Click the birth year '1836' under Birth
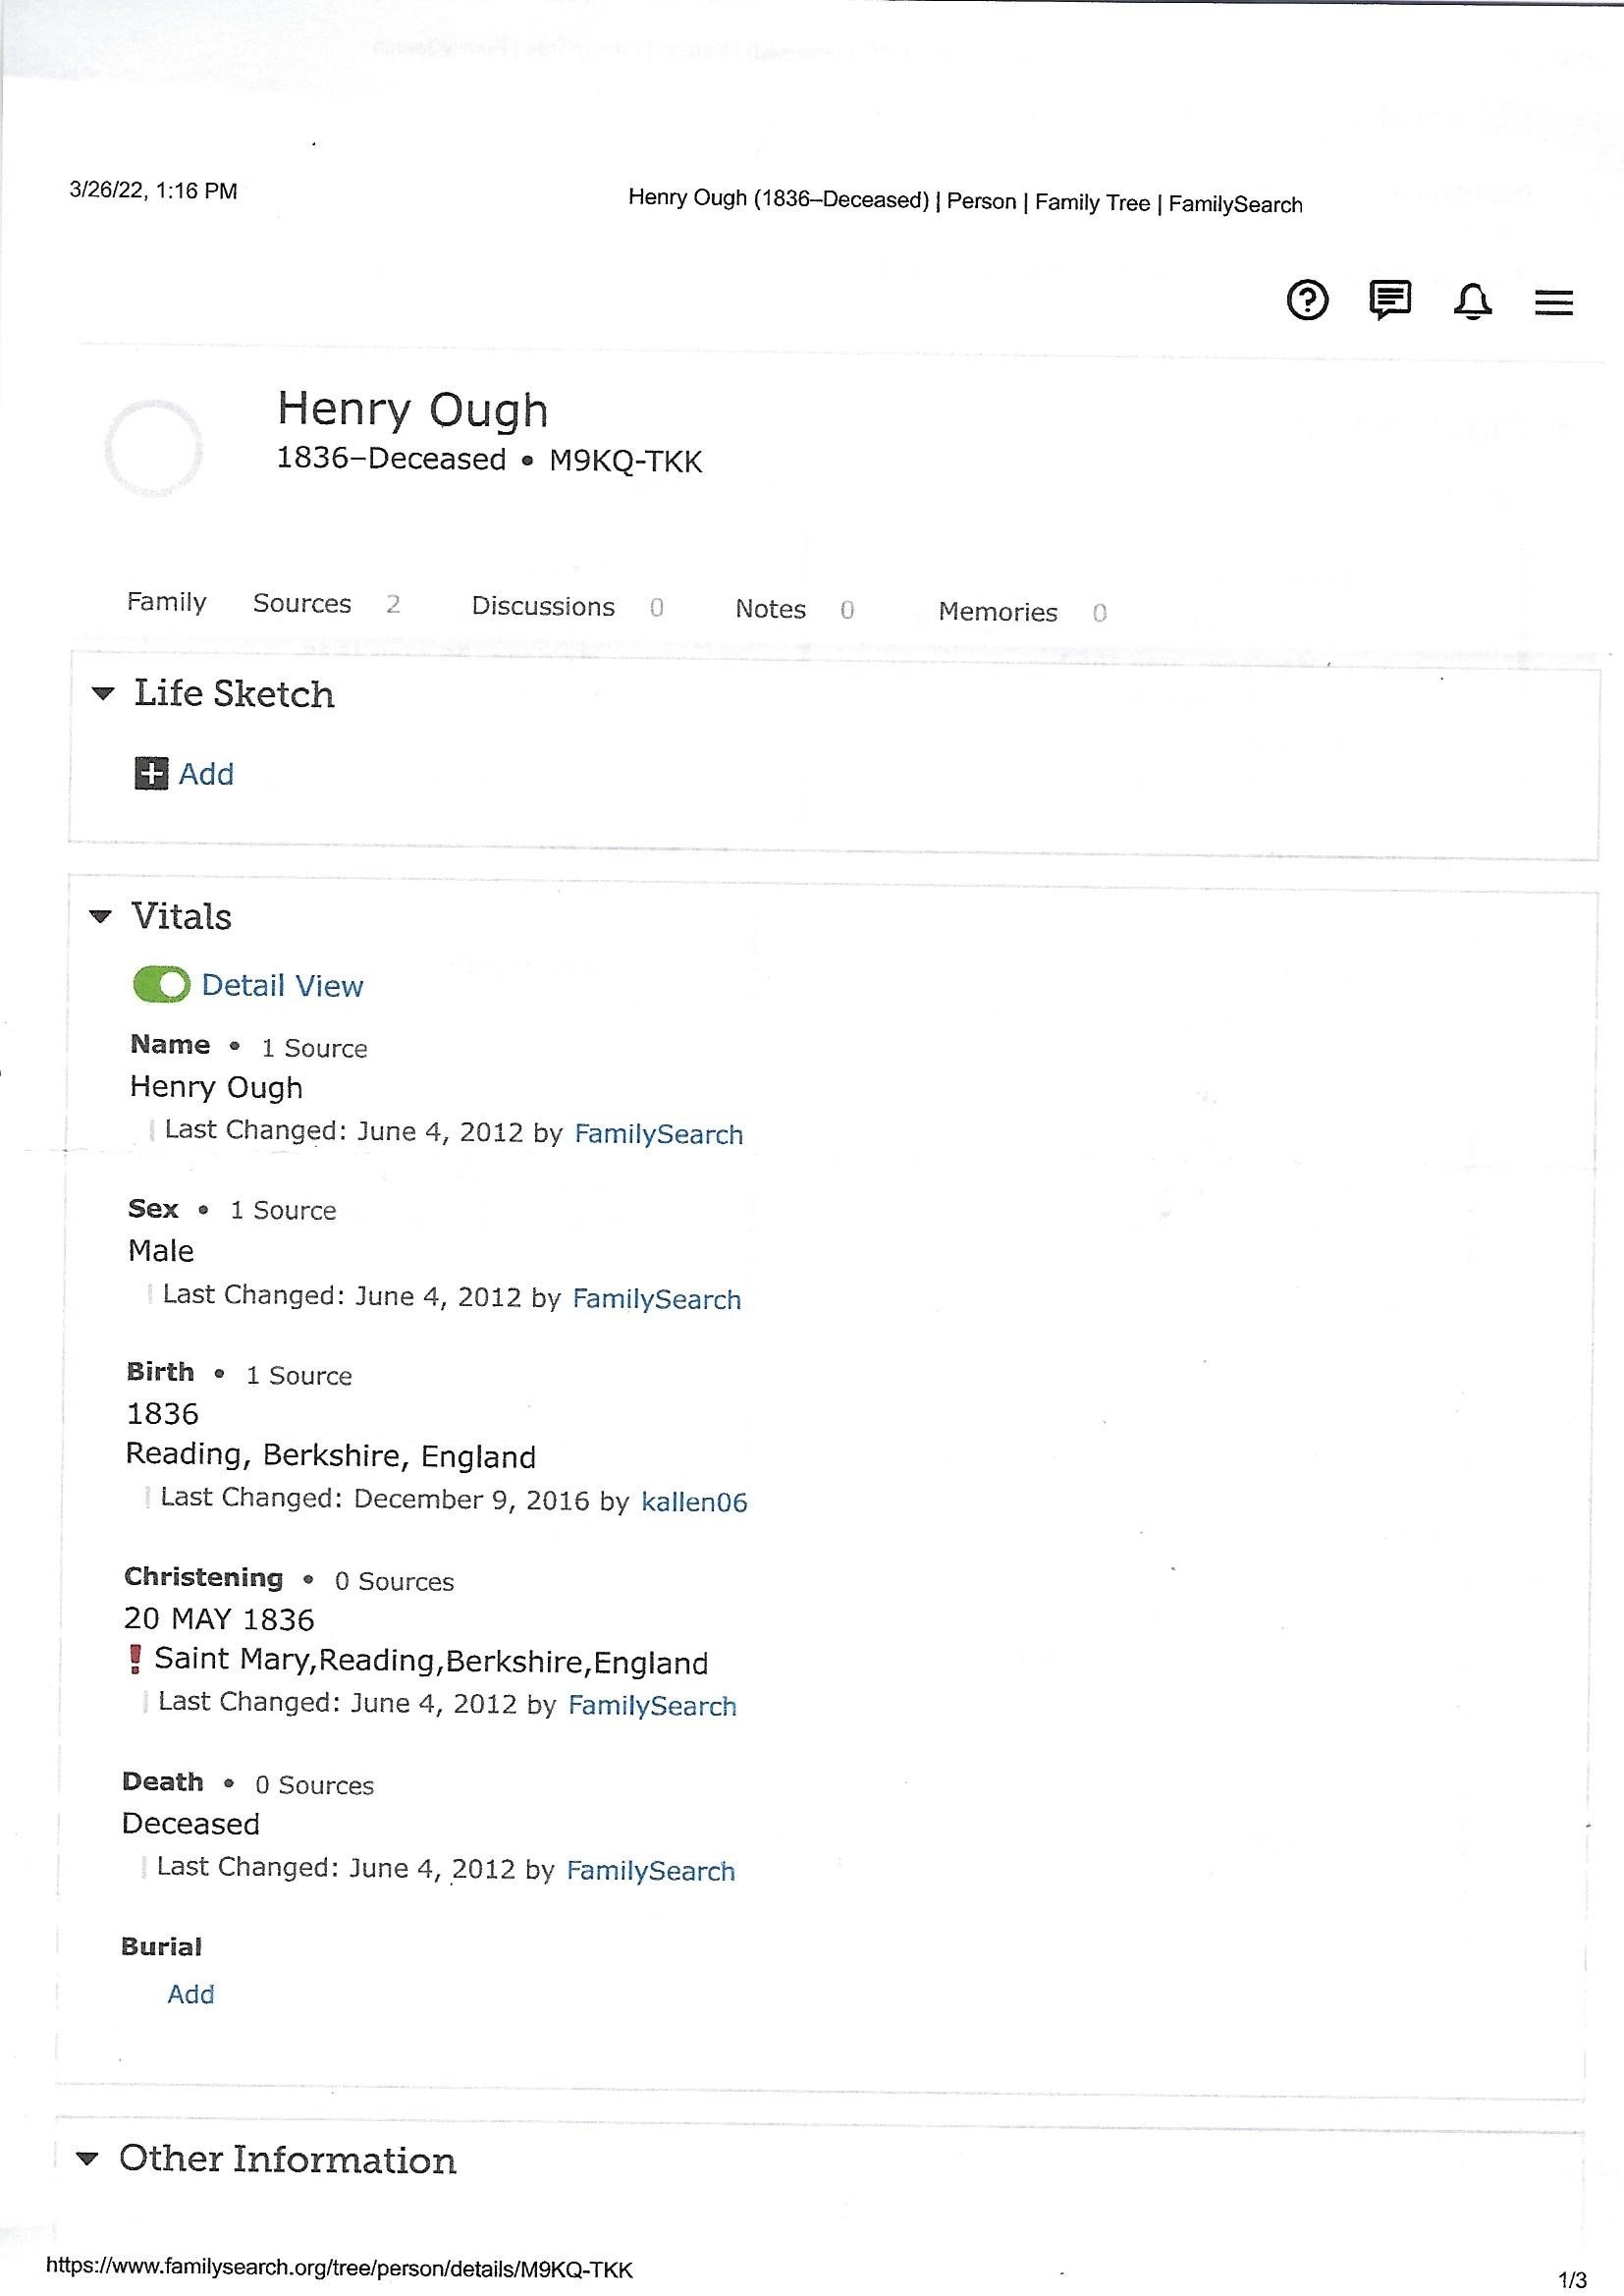This screenshot has height=2296, width=1624. pyautogui.click(x=162, y=1413)
